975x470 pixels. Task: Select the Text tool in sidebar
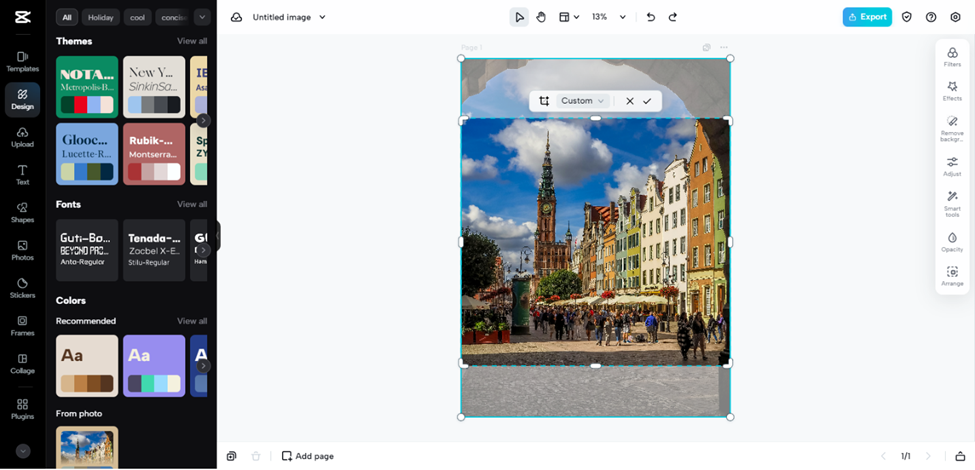pyautogui.click(x=22, y=175)
